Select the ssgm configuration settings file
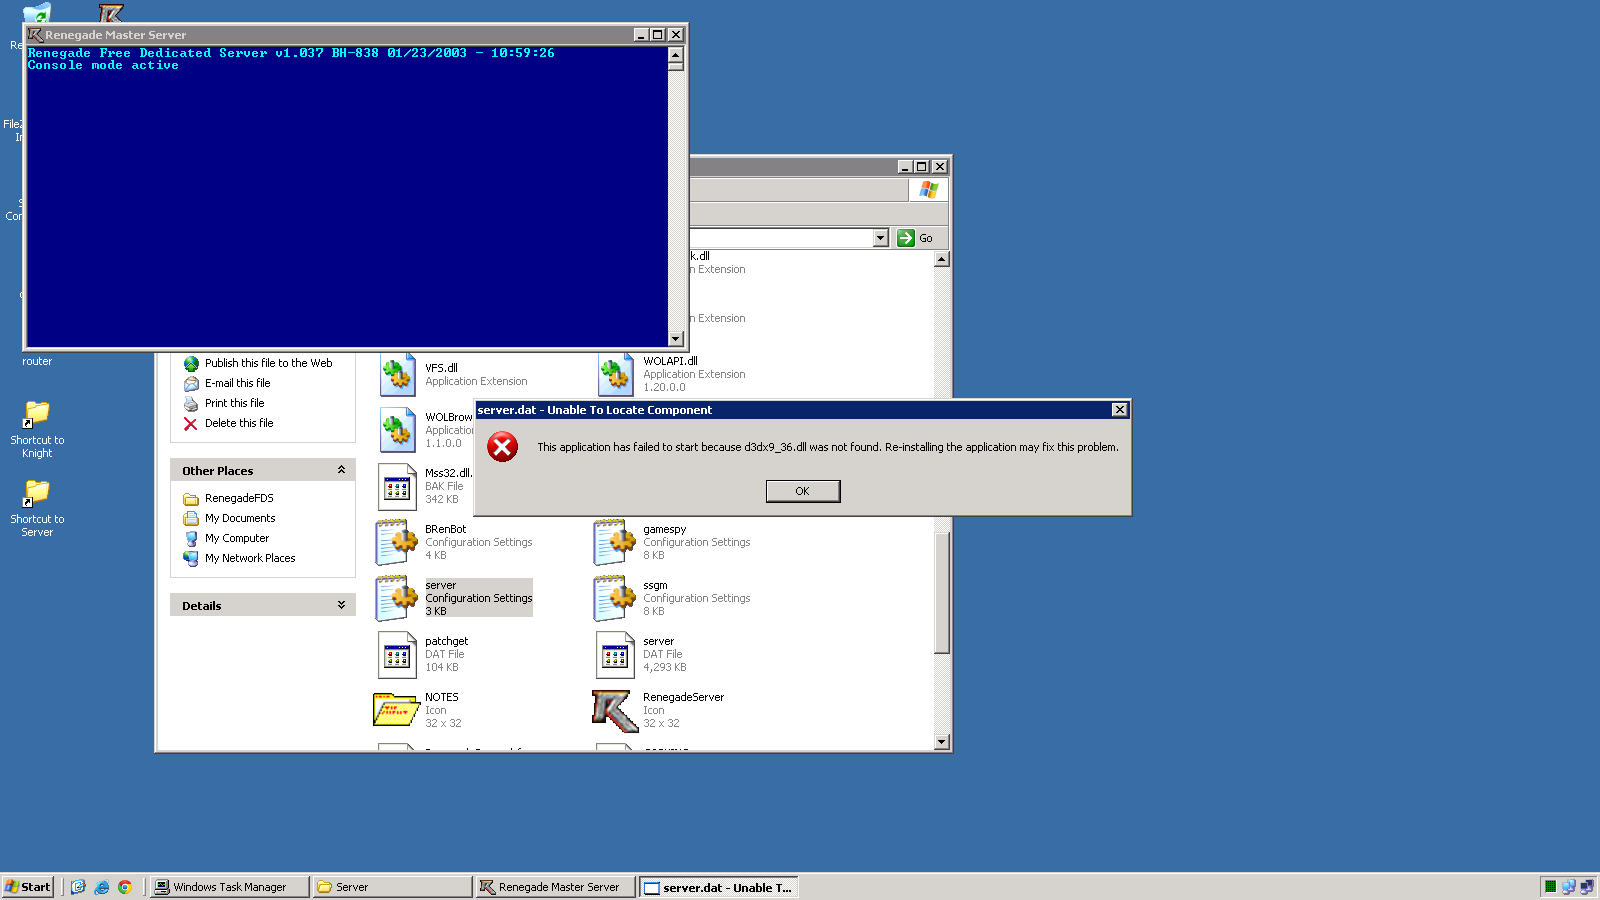Viewport: 1600px width, 900px height. coord(615,598)
